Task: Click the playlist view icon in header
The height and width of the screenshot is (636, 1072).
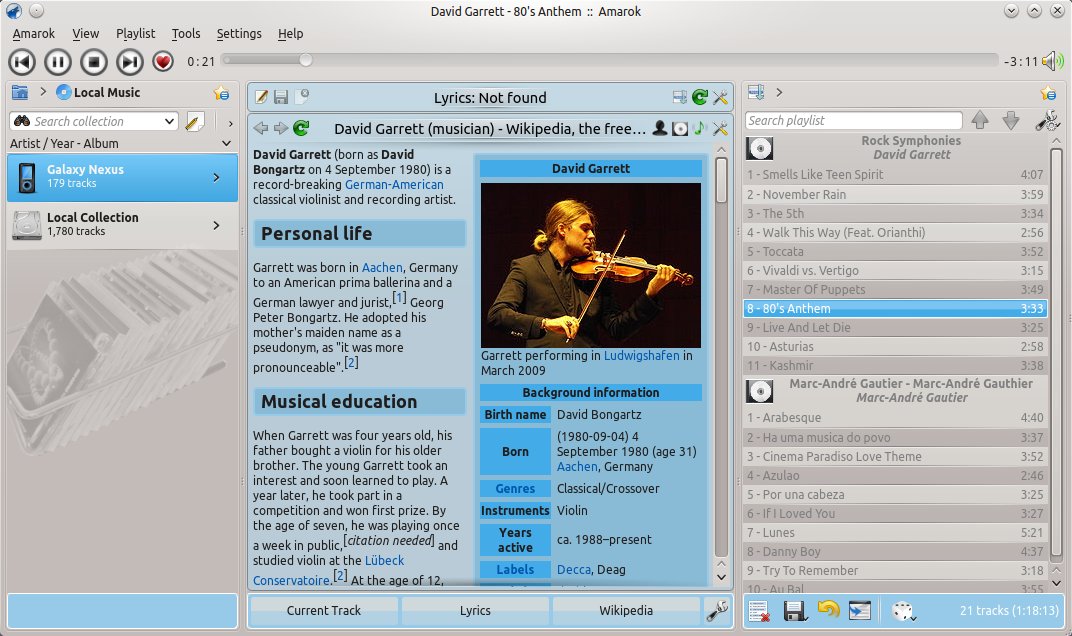Action: [756, 92]
